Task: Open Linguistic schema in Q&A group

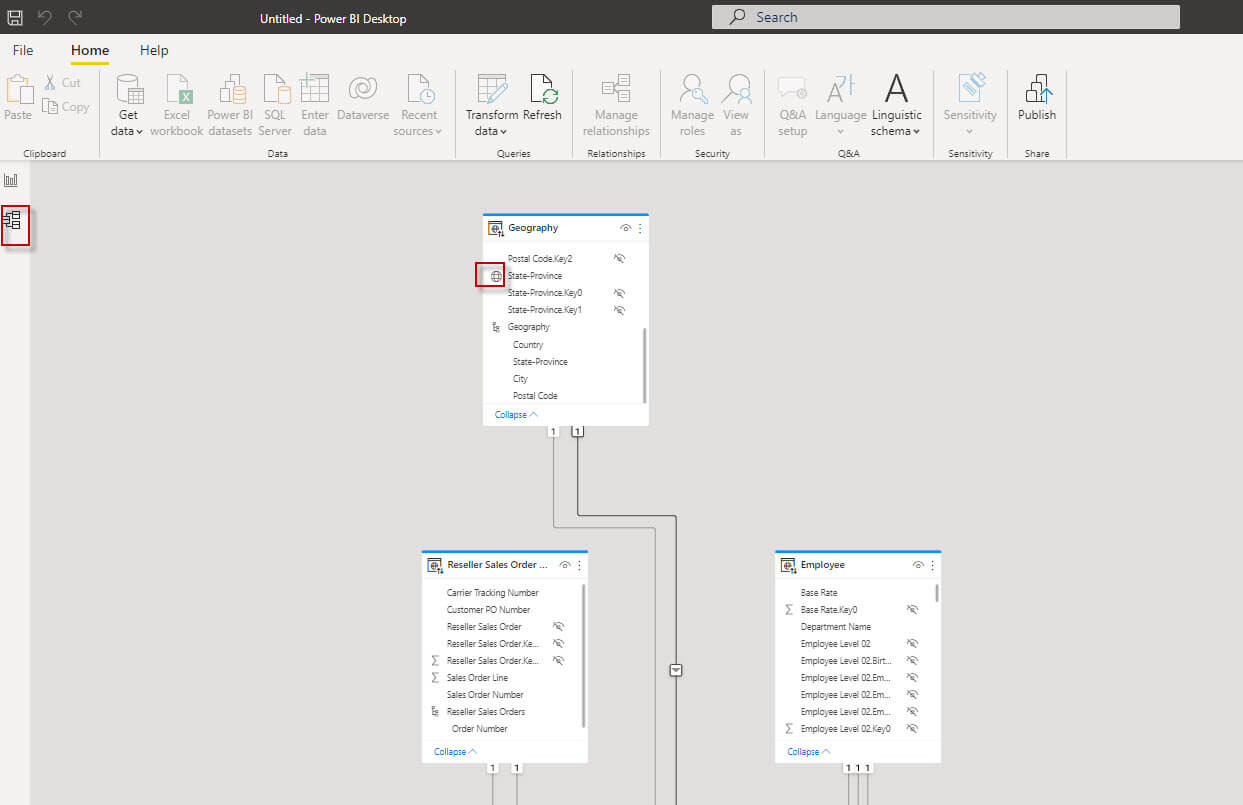Action: [x=896, y=105]
